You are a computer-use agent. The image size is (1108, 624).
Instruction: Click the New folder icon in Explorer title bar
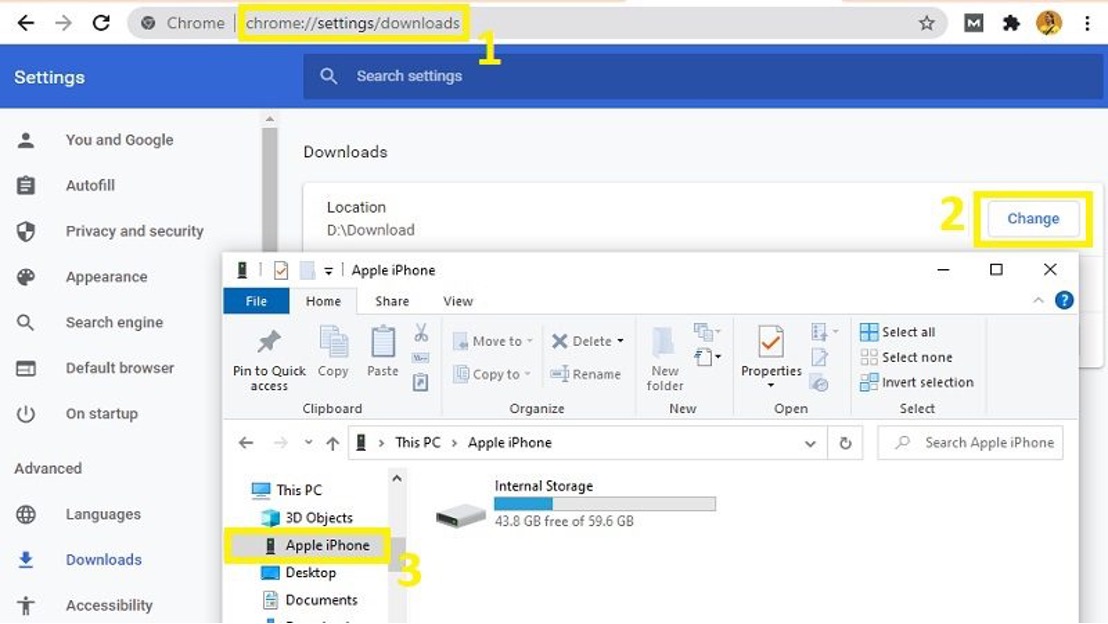click(307, 270)
